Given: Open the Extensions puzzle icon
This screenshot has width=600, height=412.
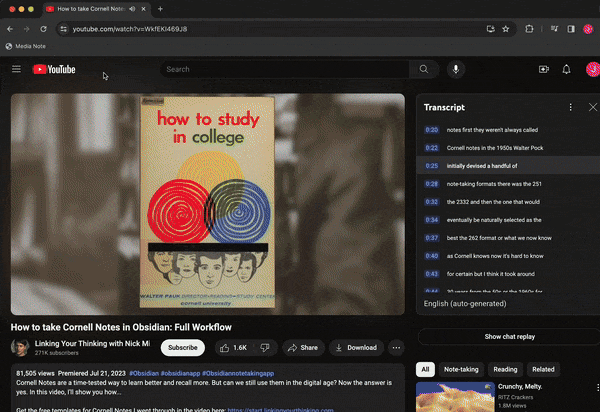Looking at the screenshot, I should tap(529, 29).
